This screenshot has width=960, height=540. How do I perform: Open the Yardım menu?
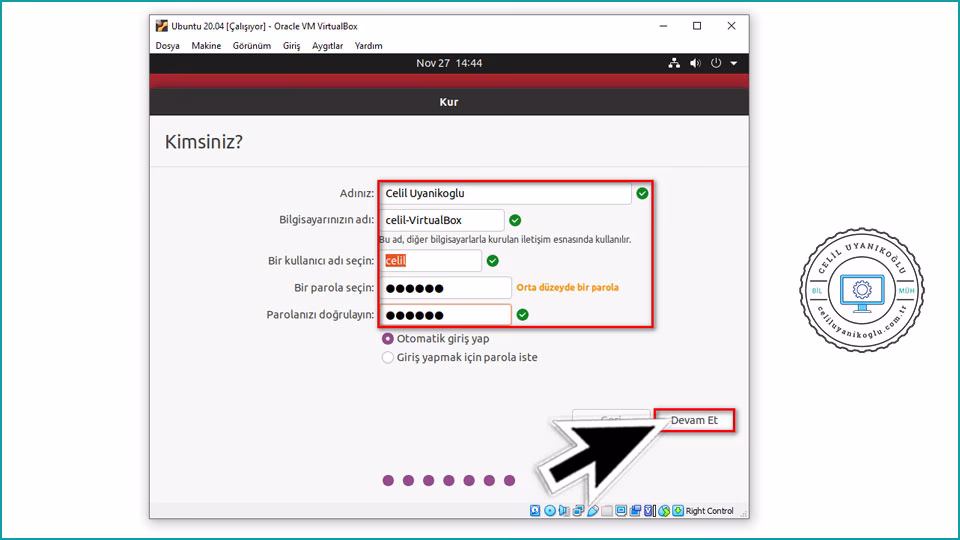click(x=369, y=46)
